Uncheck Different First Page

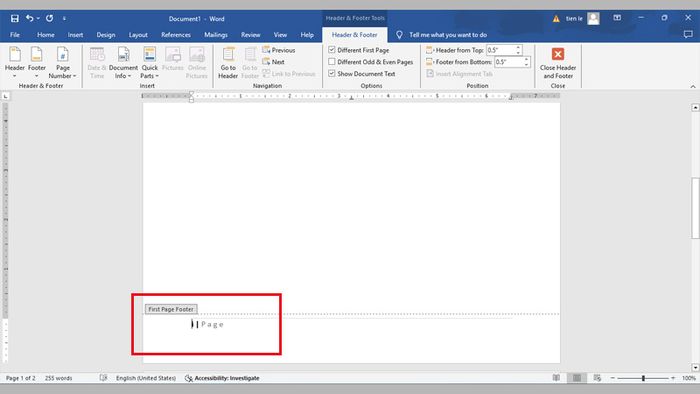(x=332, y=50)
